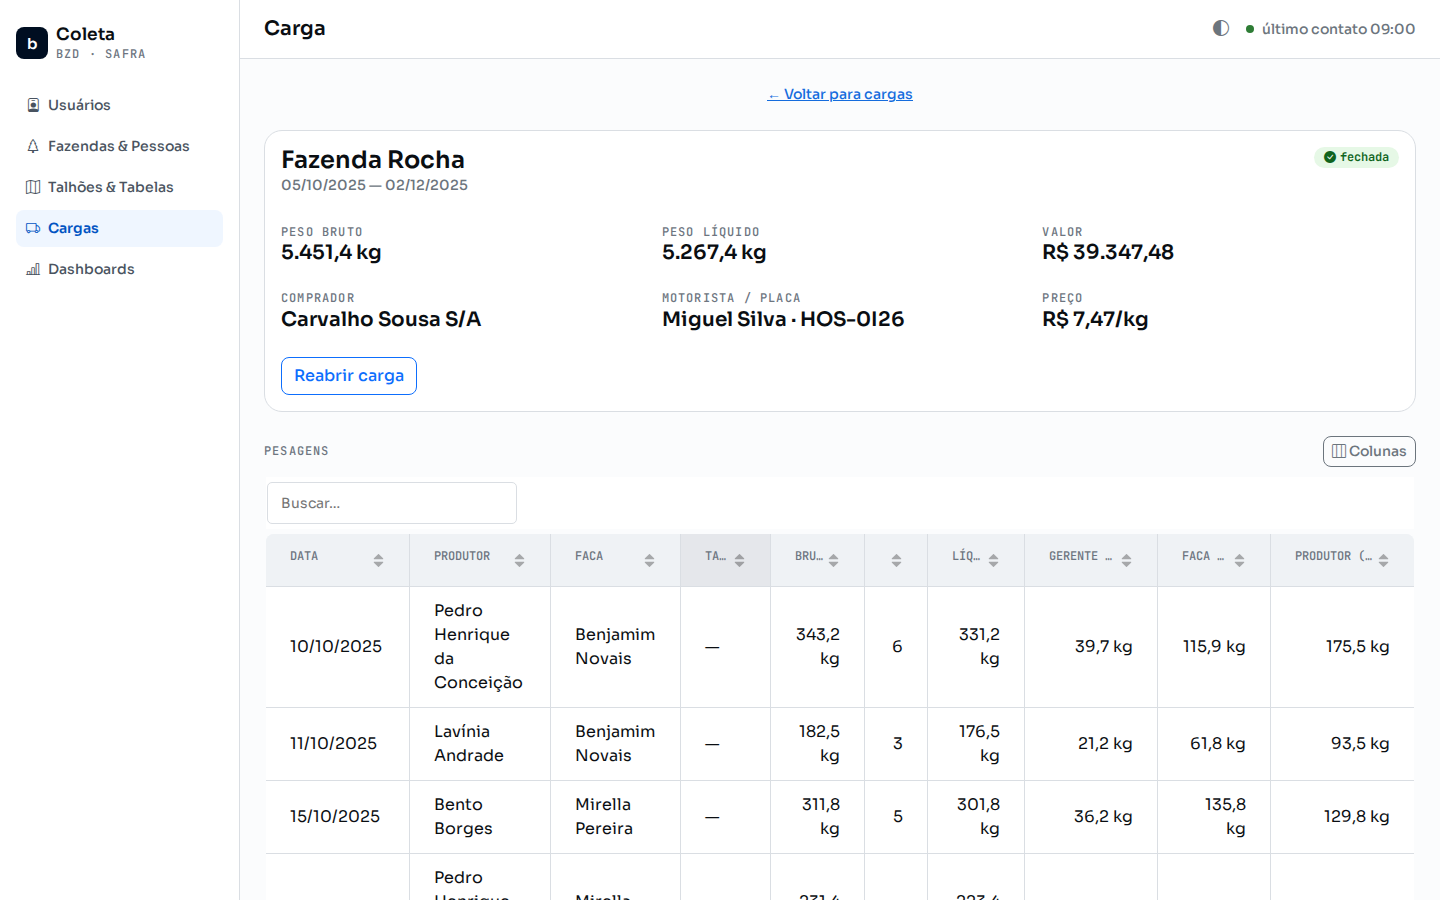Click the 5.267,4 kg peso líquido
Viewport: 1440px width, 900px height.
714,253
